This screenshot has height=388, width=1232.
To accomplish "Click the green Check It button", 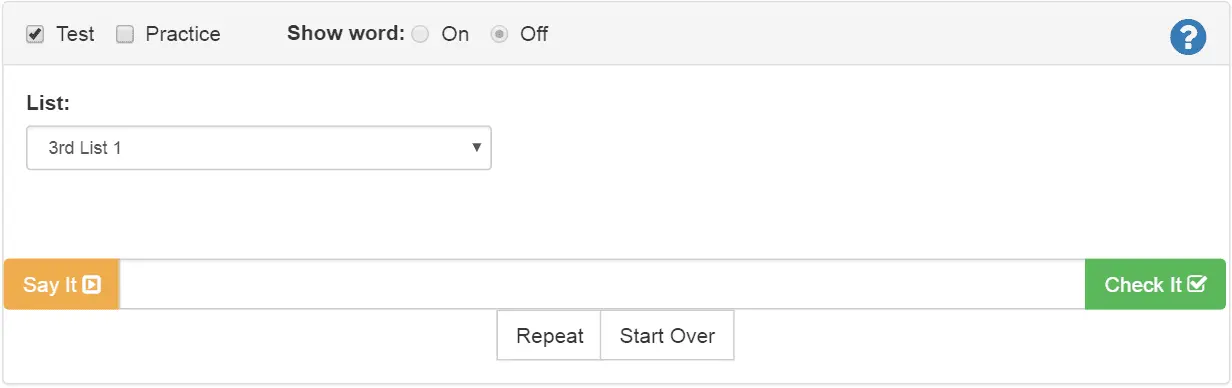I will coord(1155,285).
